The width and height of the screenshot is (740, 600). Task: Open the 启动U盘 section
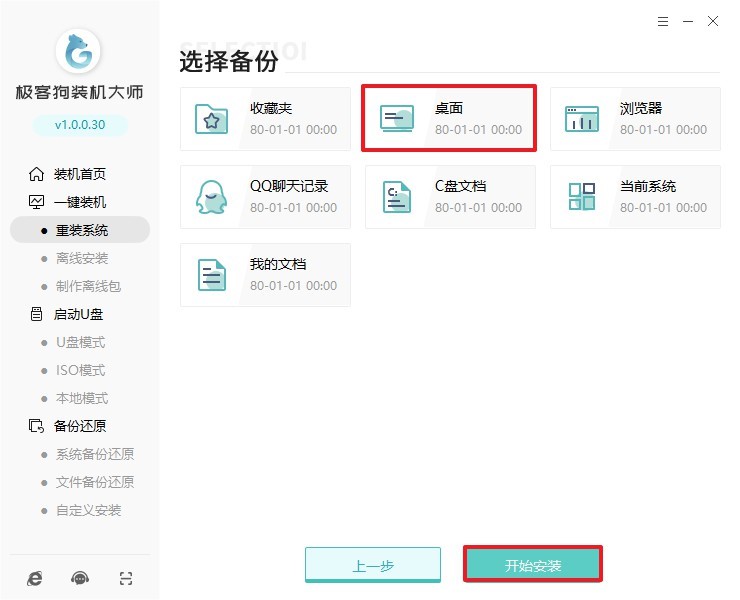(78, 314)
